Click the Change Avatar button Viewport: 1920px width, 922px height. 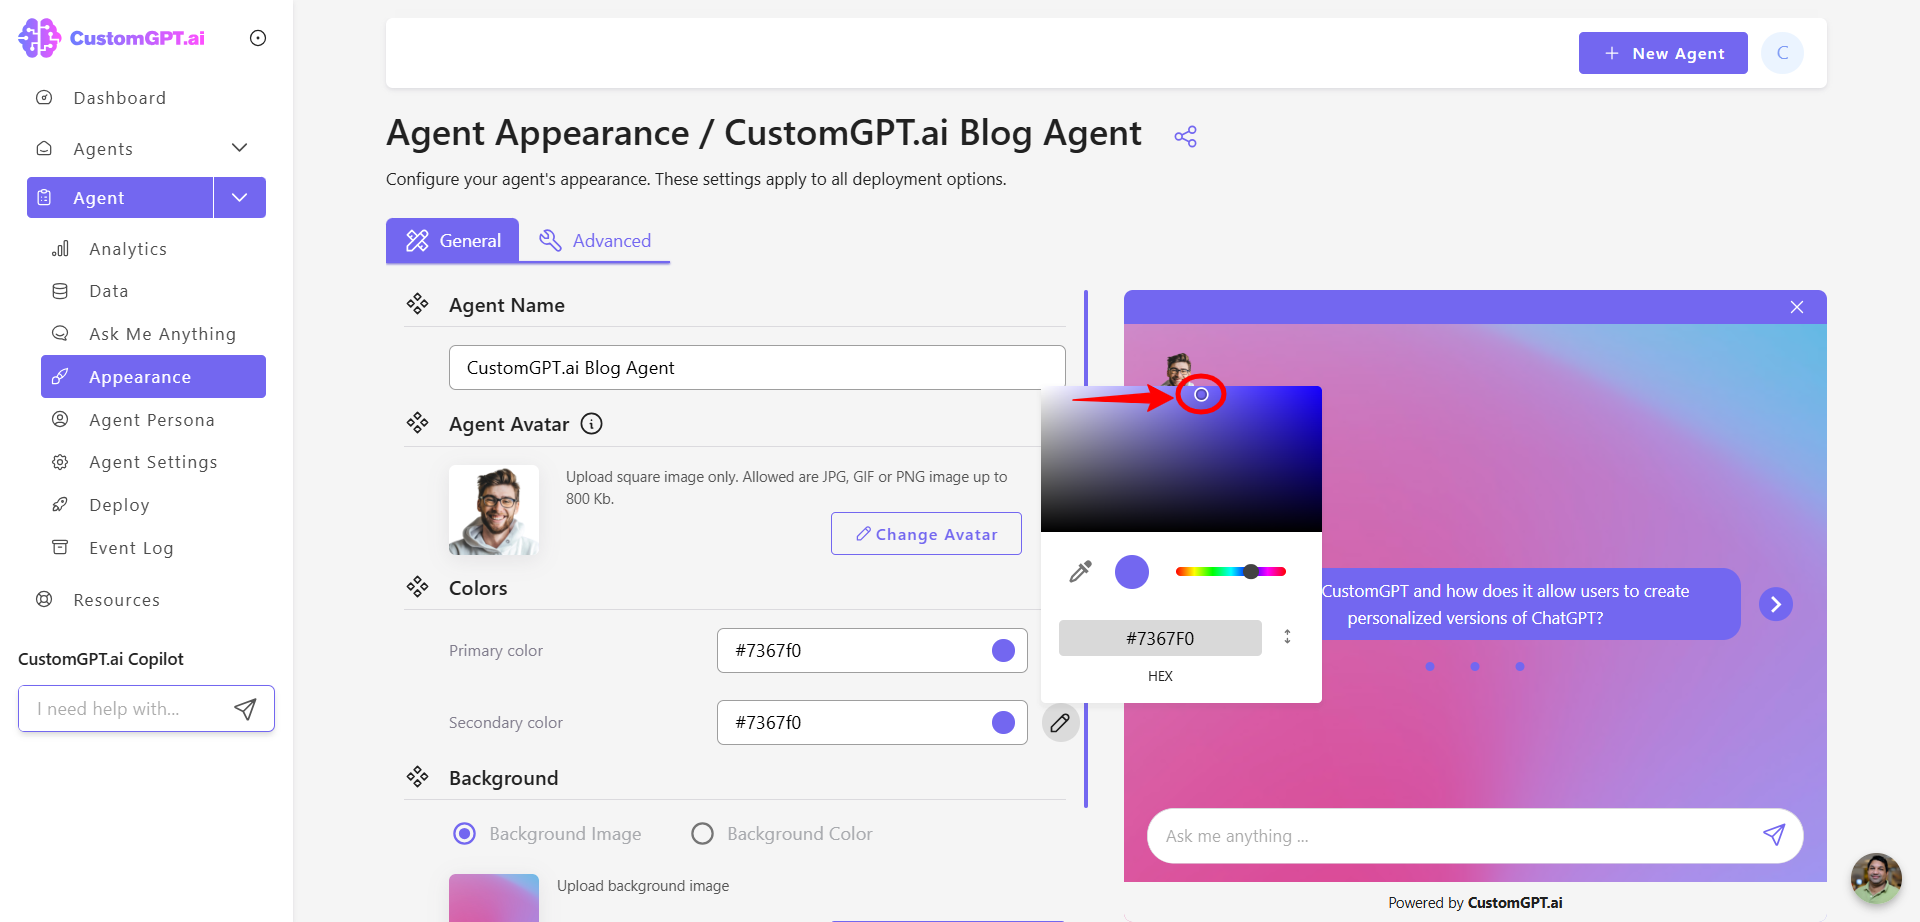(x=926, y=534)
